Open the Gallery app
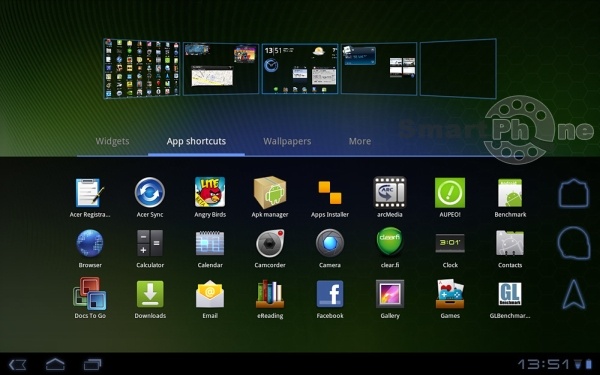 click(390, 294)
